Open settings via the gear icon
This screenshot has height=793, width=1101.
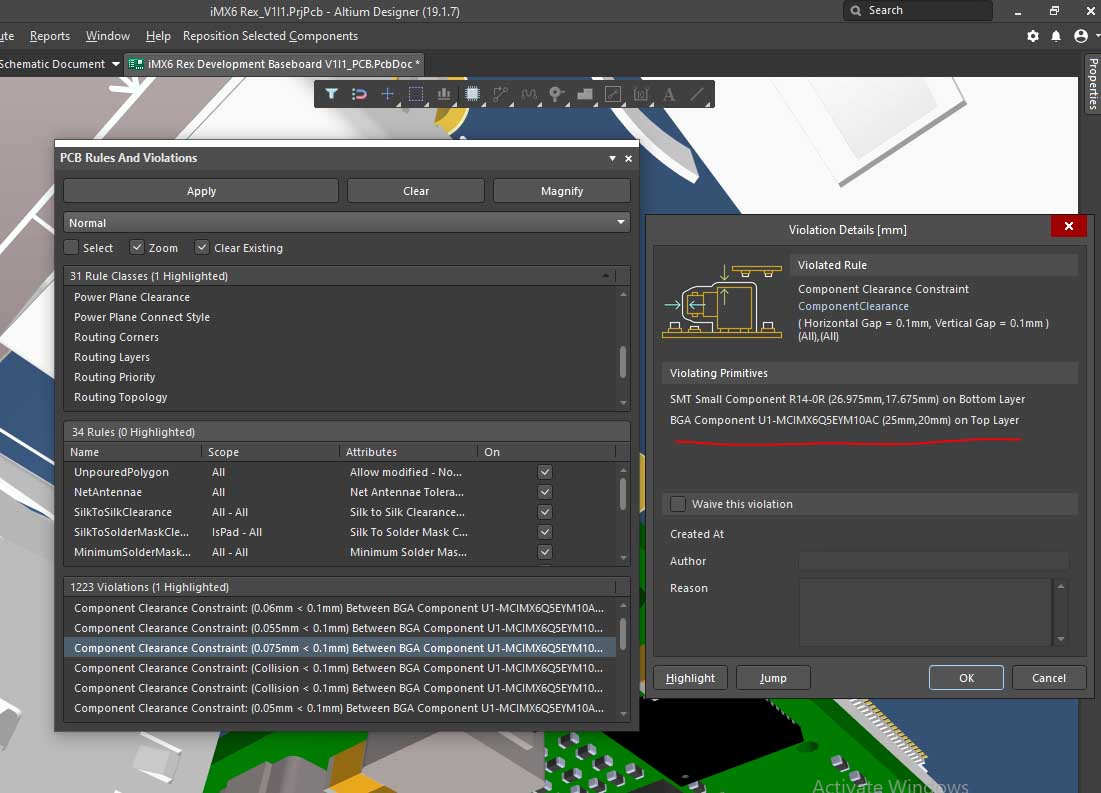click(x=1033, y=36)
